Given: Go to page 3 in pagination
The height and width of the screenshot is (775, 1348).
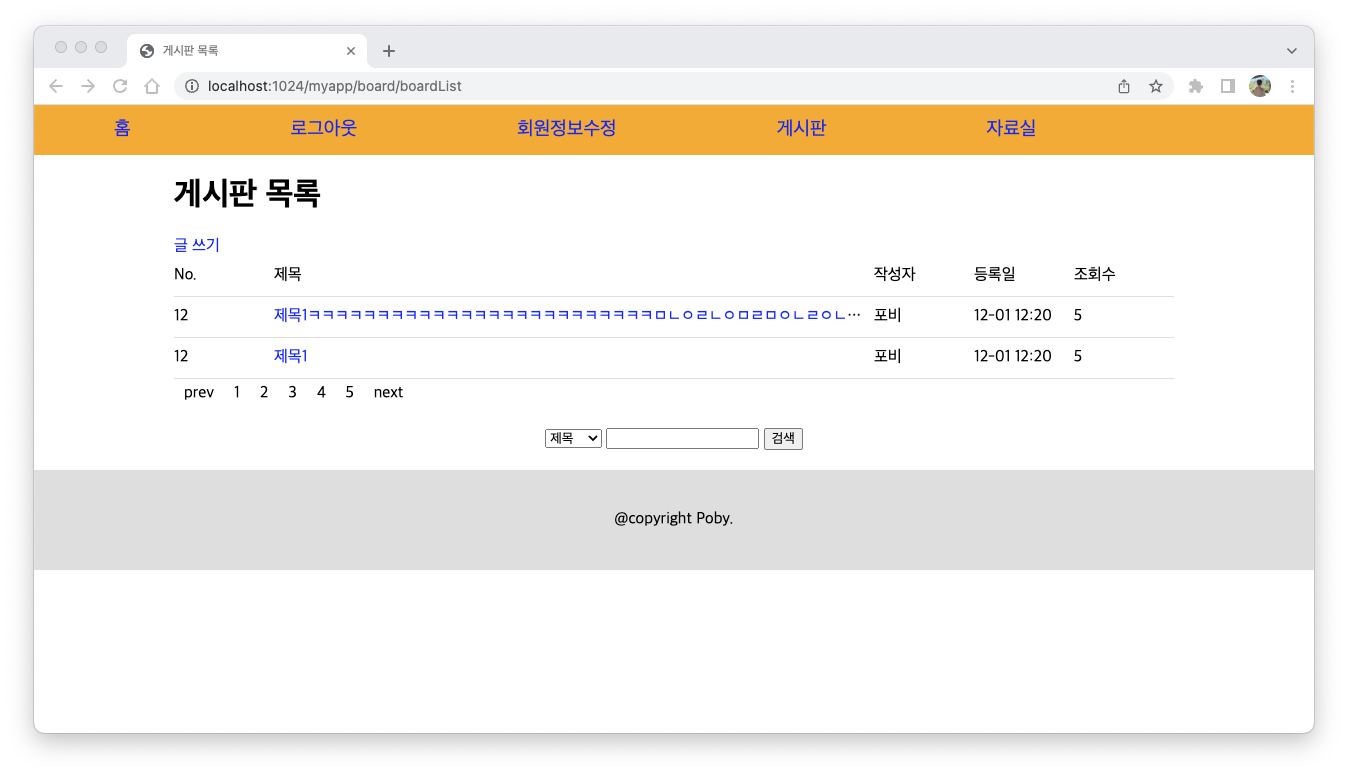Looking at the screenshot, I should pos(292,392).
